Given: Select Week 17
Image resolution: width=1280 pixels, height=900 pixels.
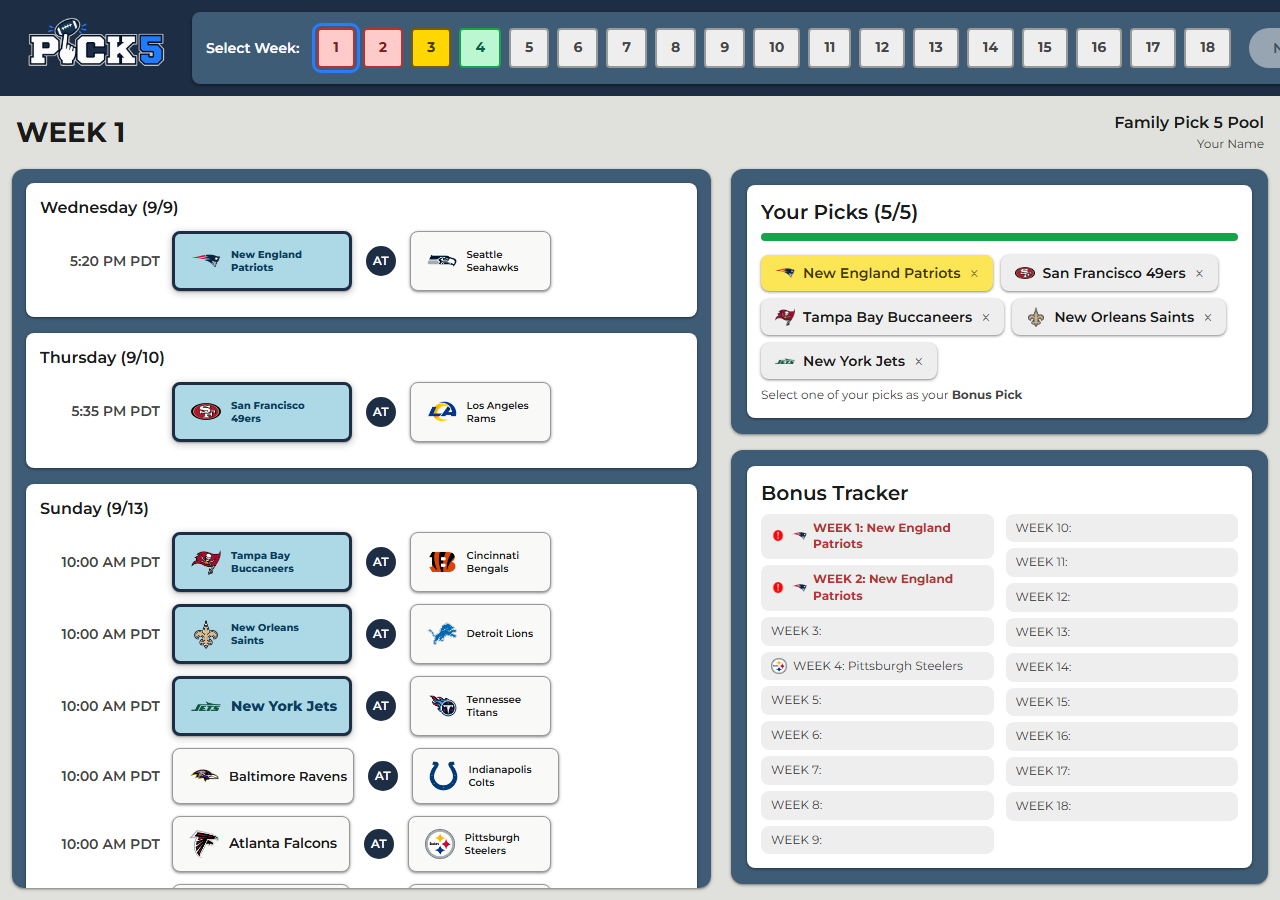Looking at the screenshot, I should pos(1153,48).
